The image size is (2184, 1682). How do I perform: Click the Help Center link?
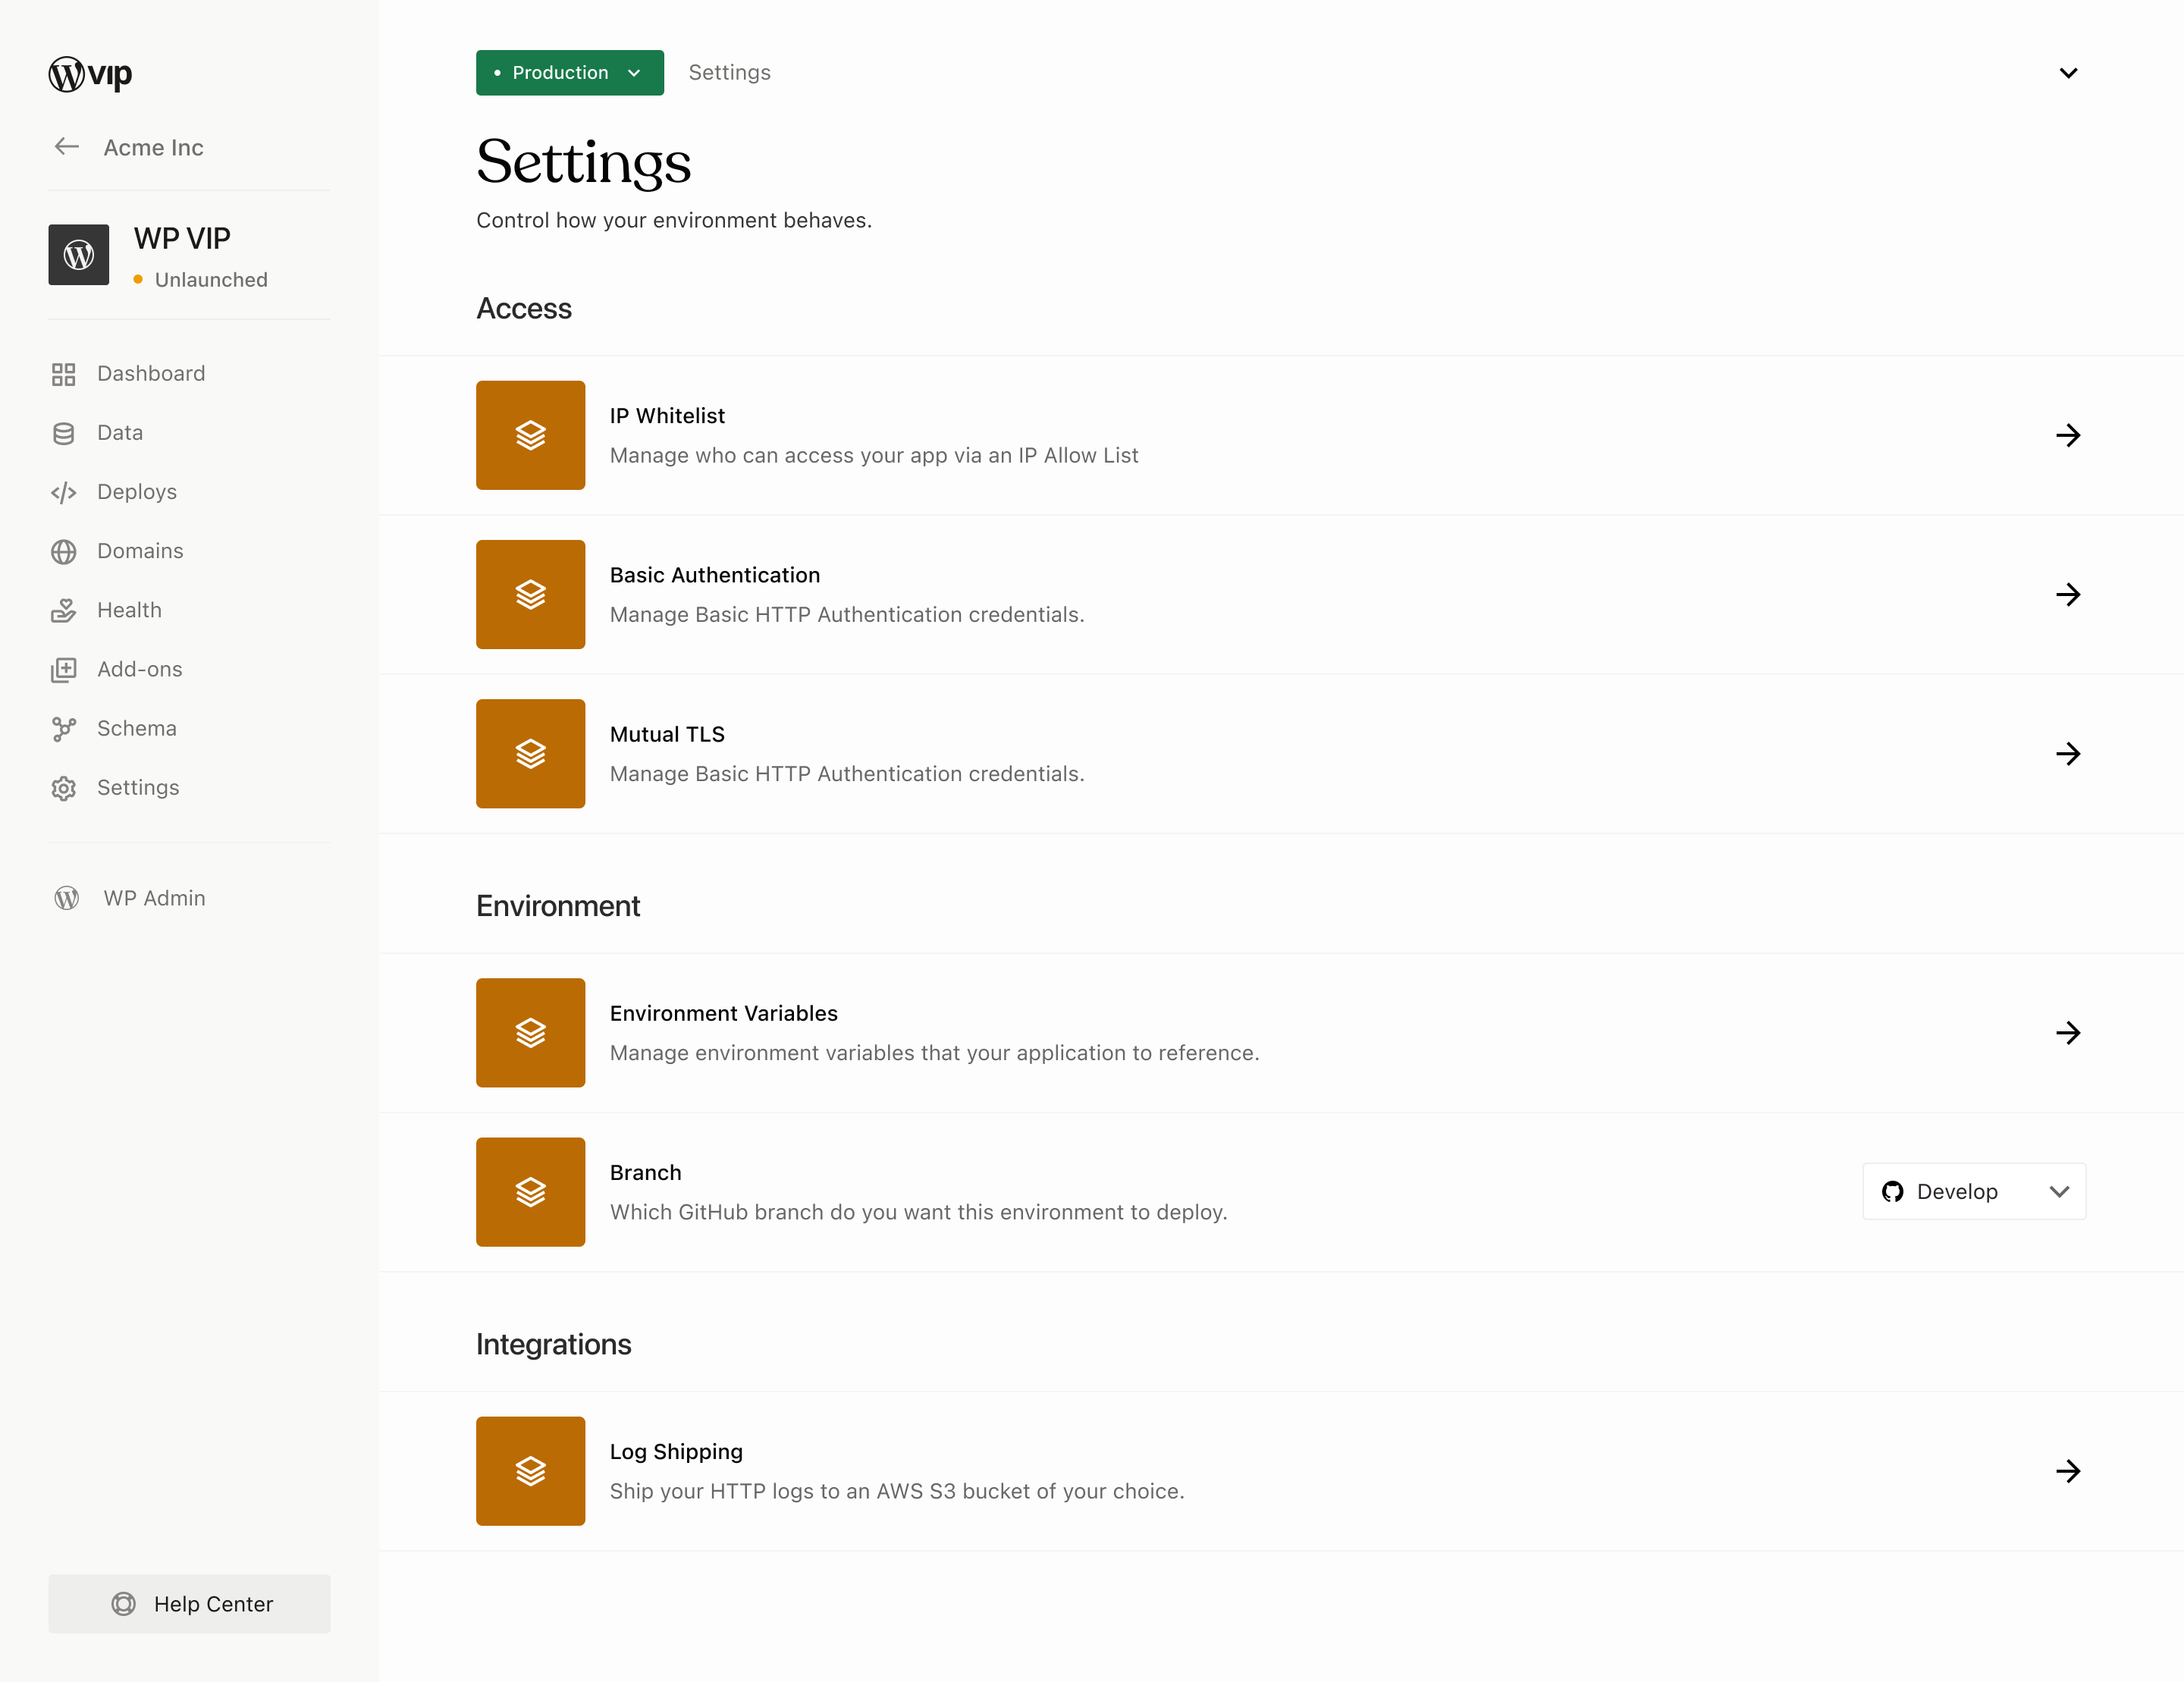tap(193, 1602)
